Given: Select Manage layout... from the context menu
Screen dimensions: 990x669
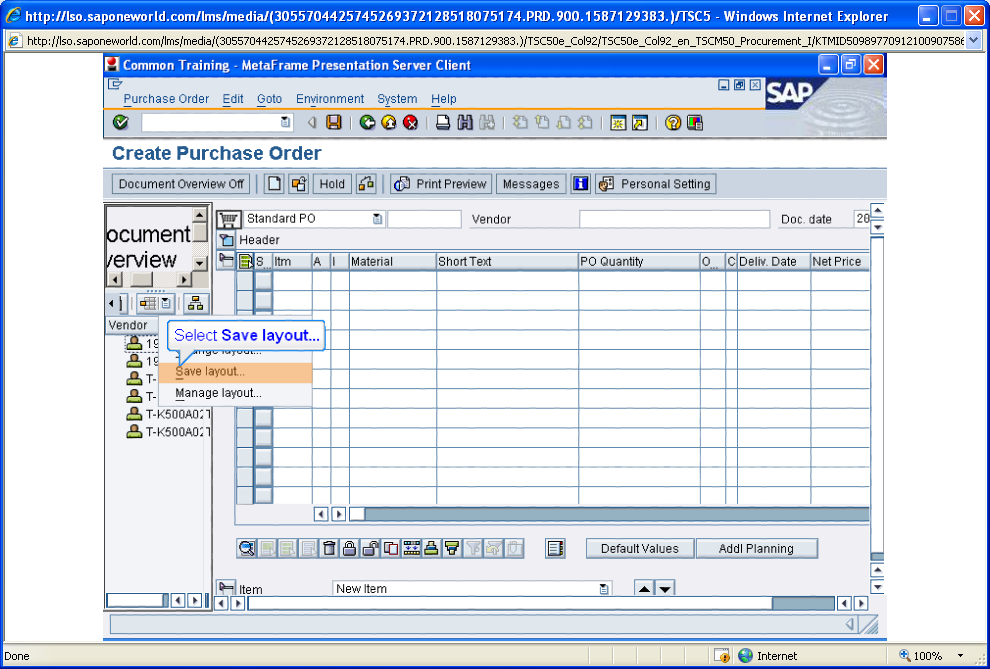Looking at the screenshot, I should tap(235, 393).
